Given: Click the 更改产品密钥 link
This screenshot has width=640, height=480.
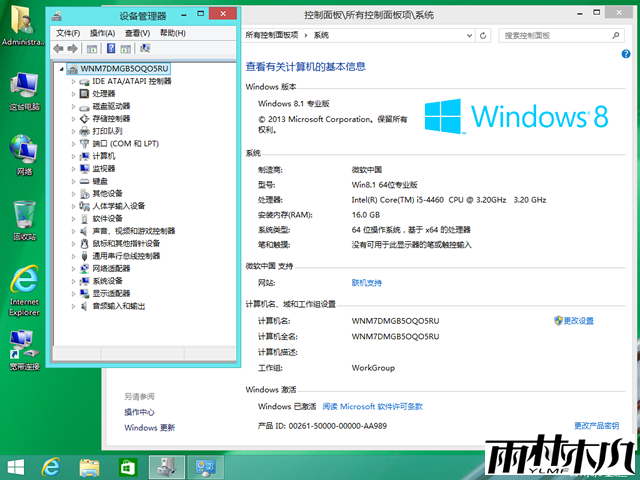Looking at the screenshot, I should click(x=596, y=426).
